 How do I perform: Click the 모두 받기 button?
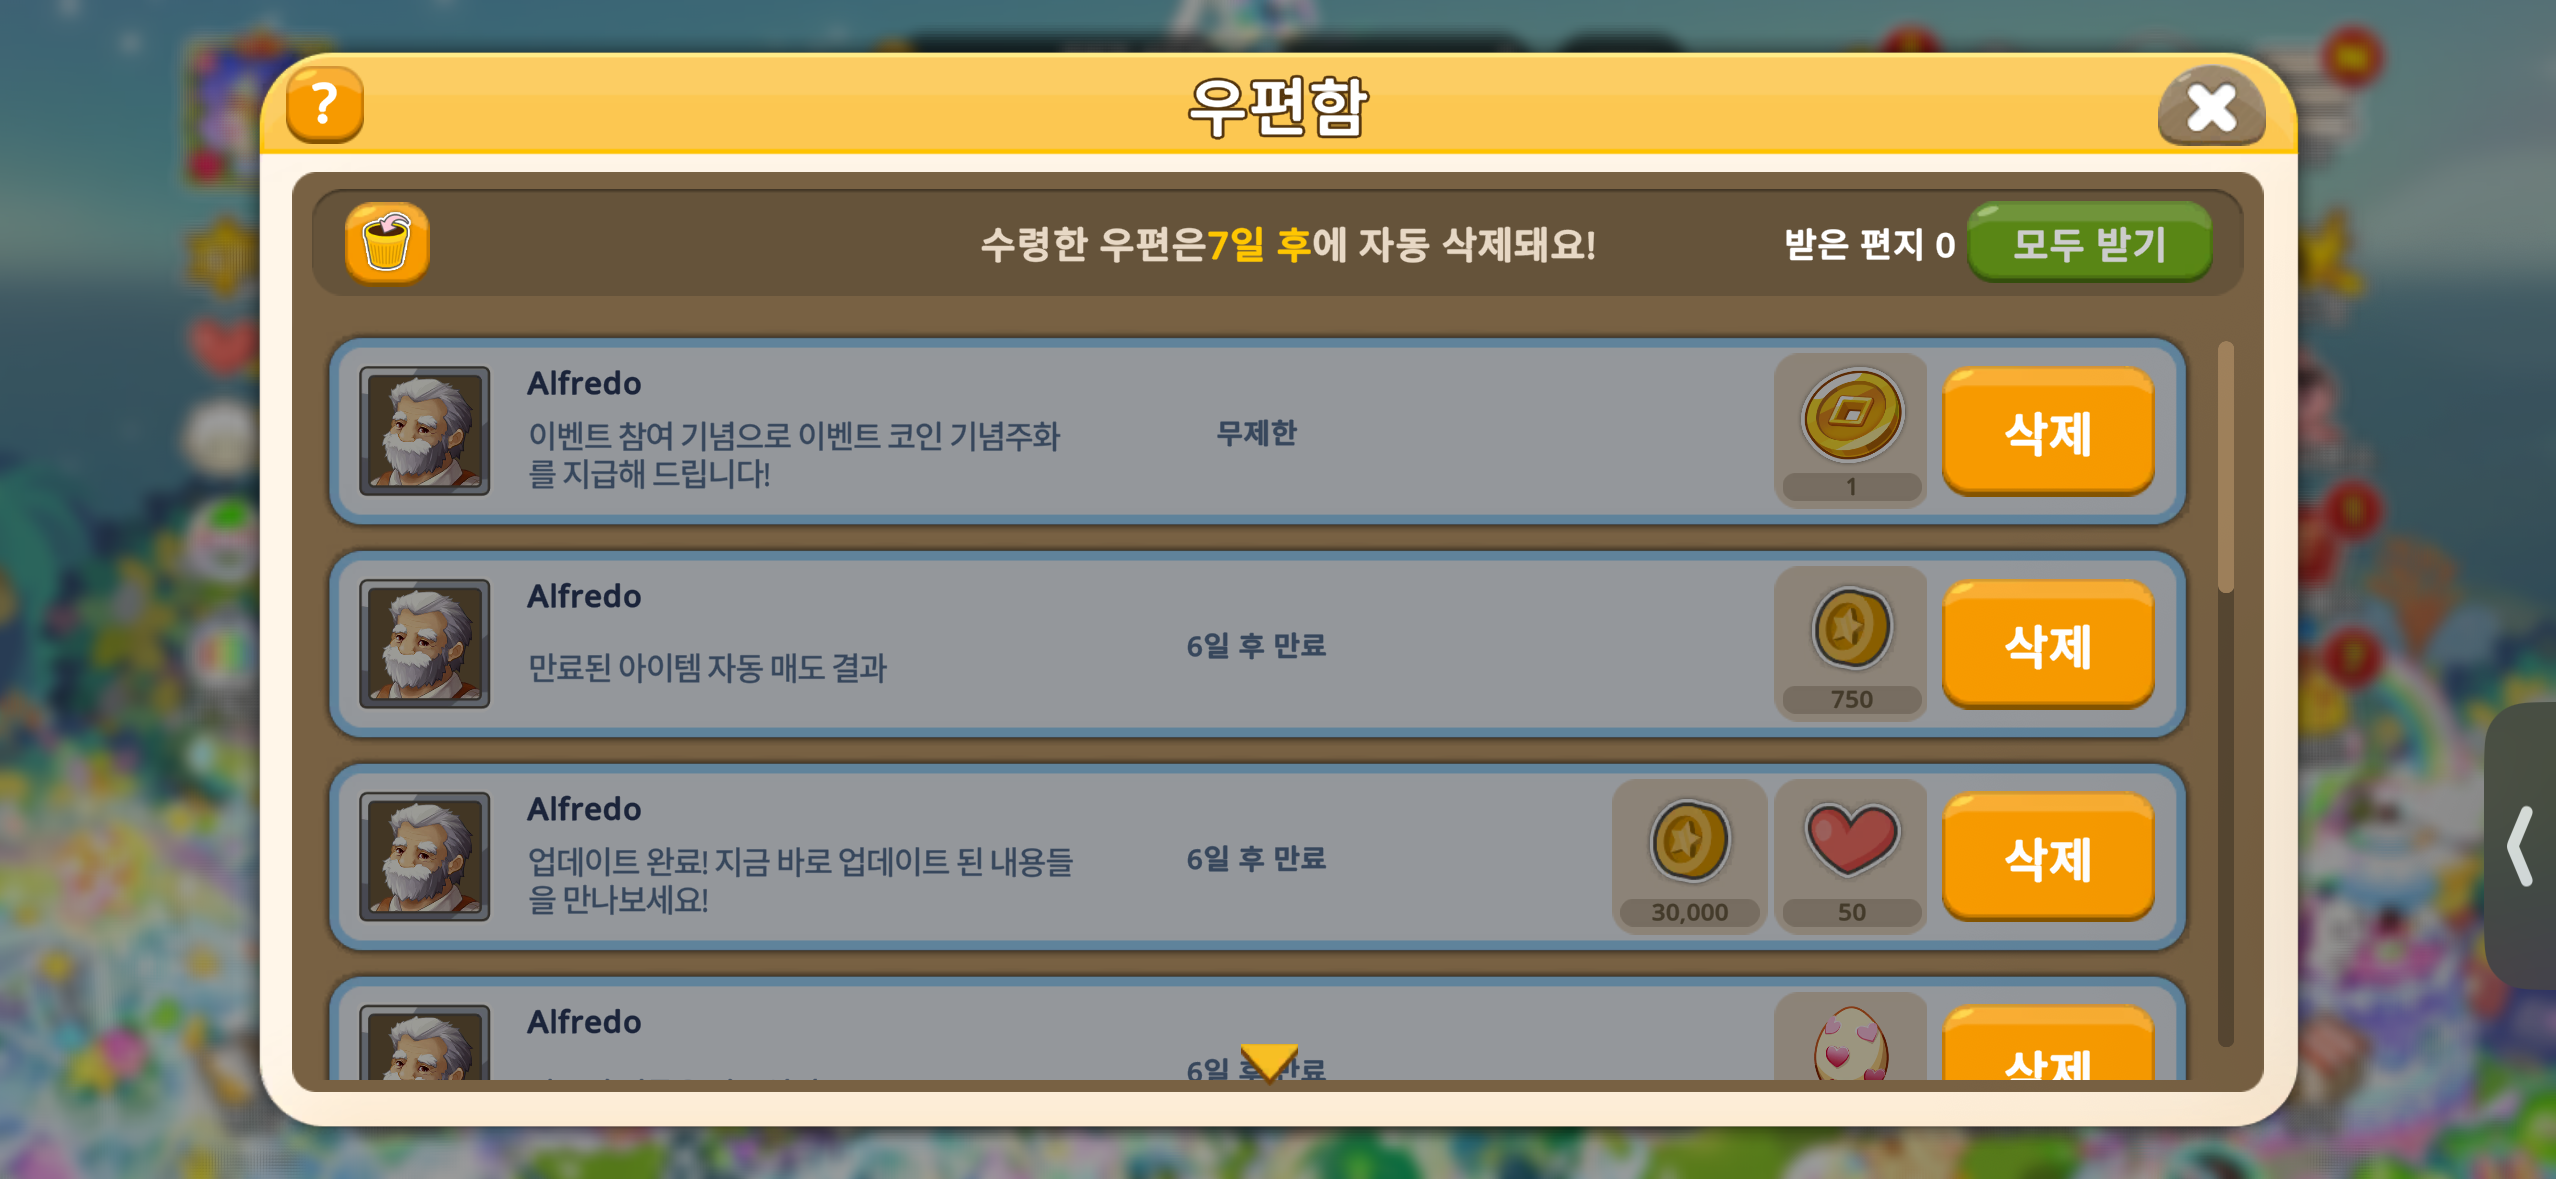2089,243
